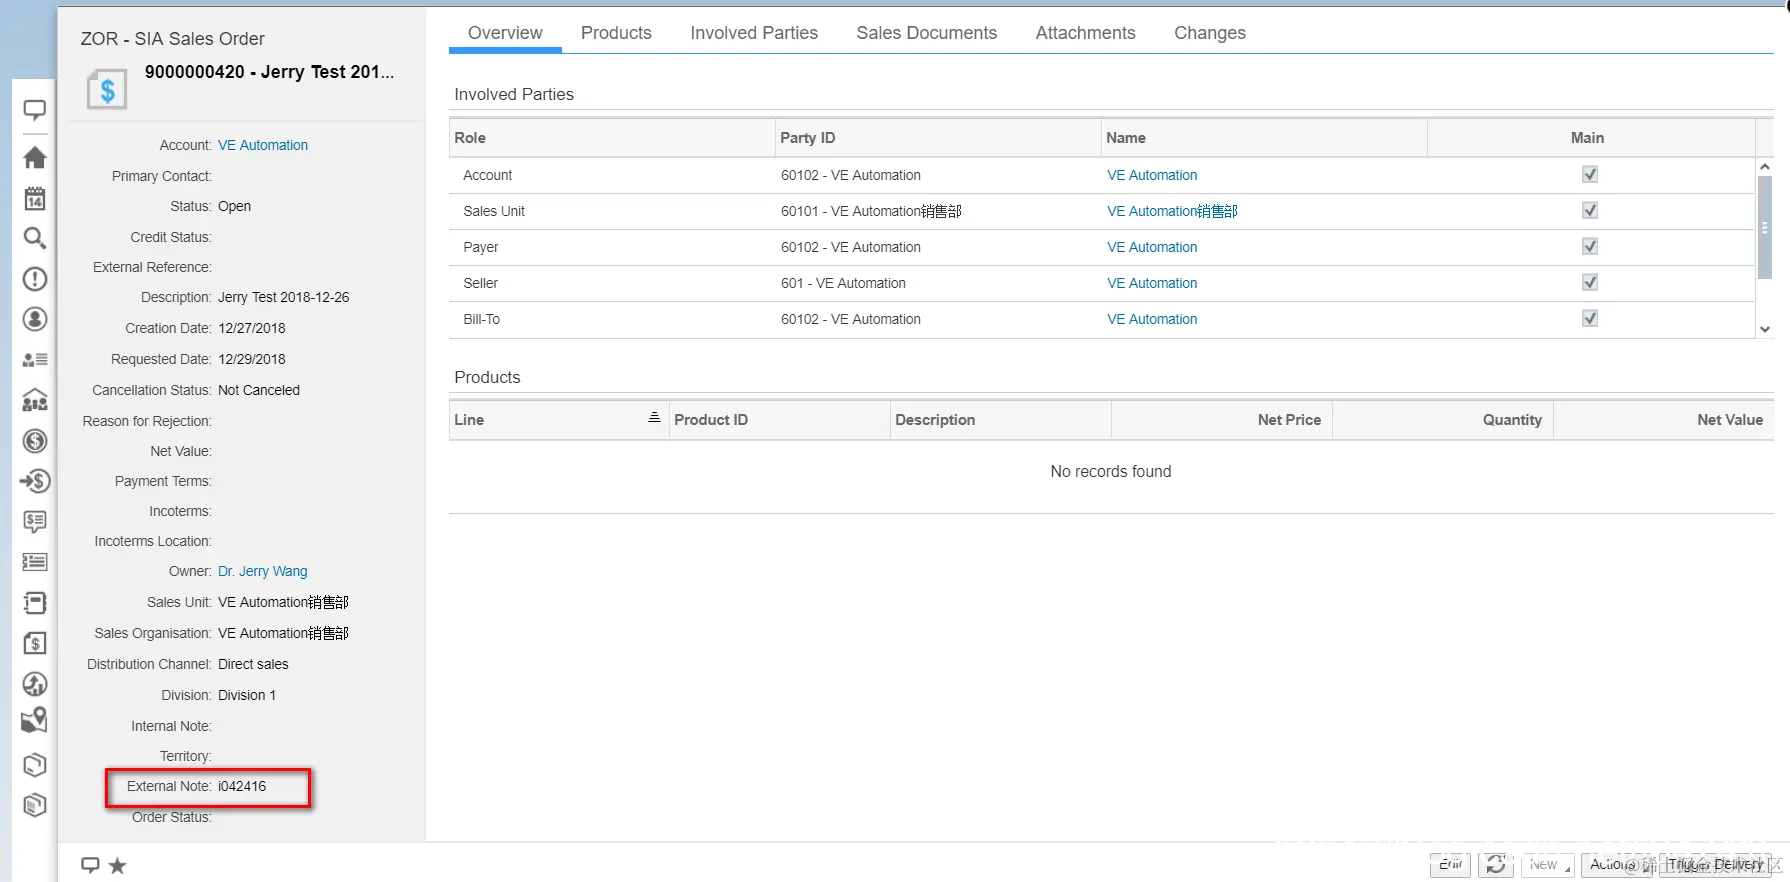Click the sales order dollar document thumbnail
This screenshot has height=882, width=1790.
(107, 89)
